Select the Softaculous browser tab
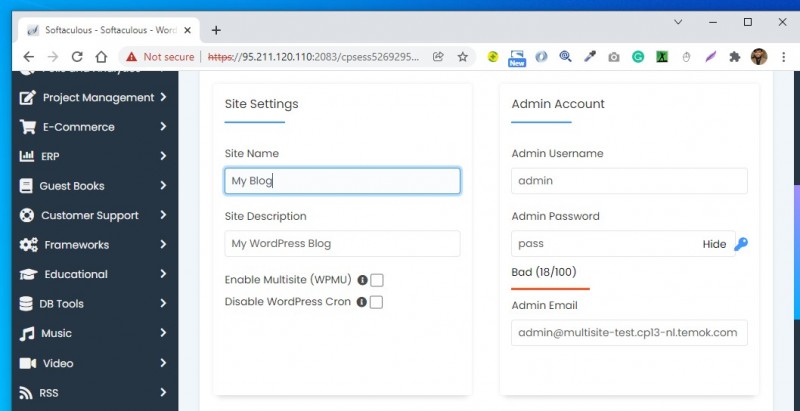Screen dimensions: 800x411 [100, 30]
